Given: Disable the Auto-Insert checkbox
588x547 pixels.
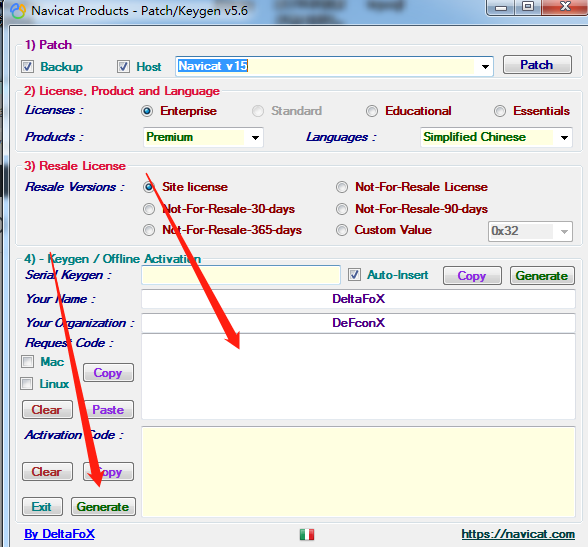Looking at the screenshot, I should [x=354, y=275].
